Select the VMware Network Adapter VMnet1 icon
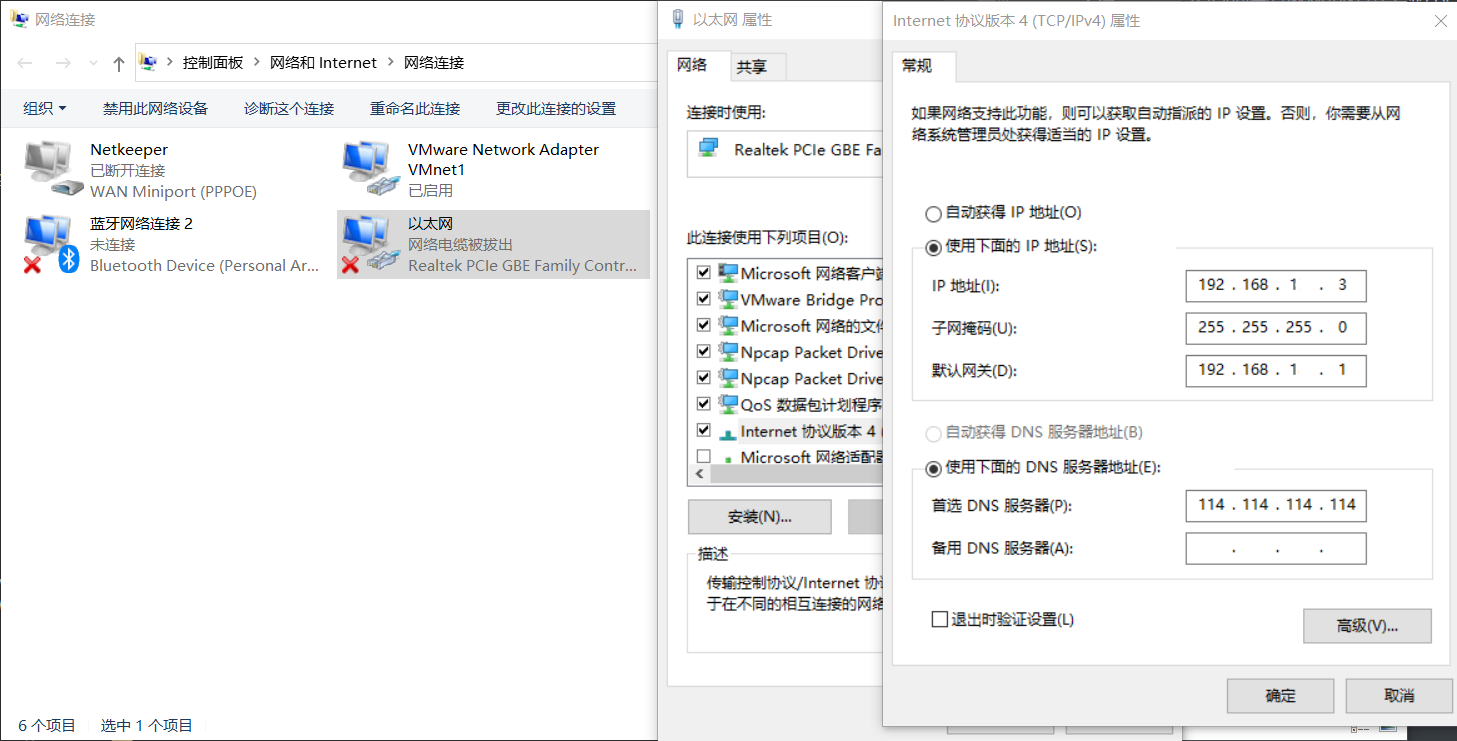The image size is (1457, 741). coord(370,169)
